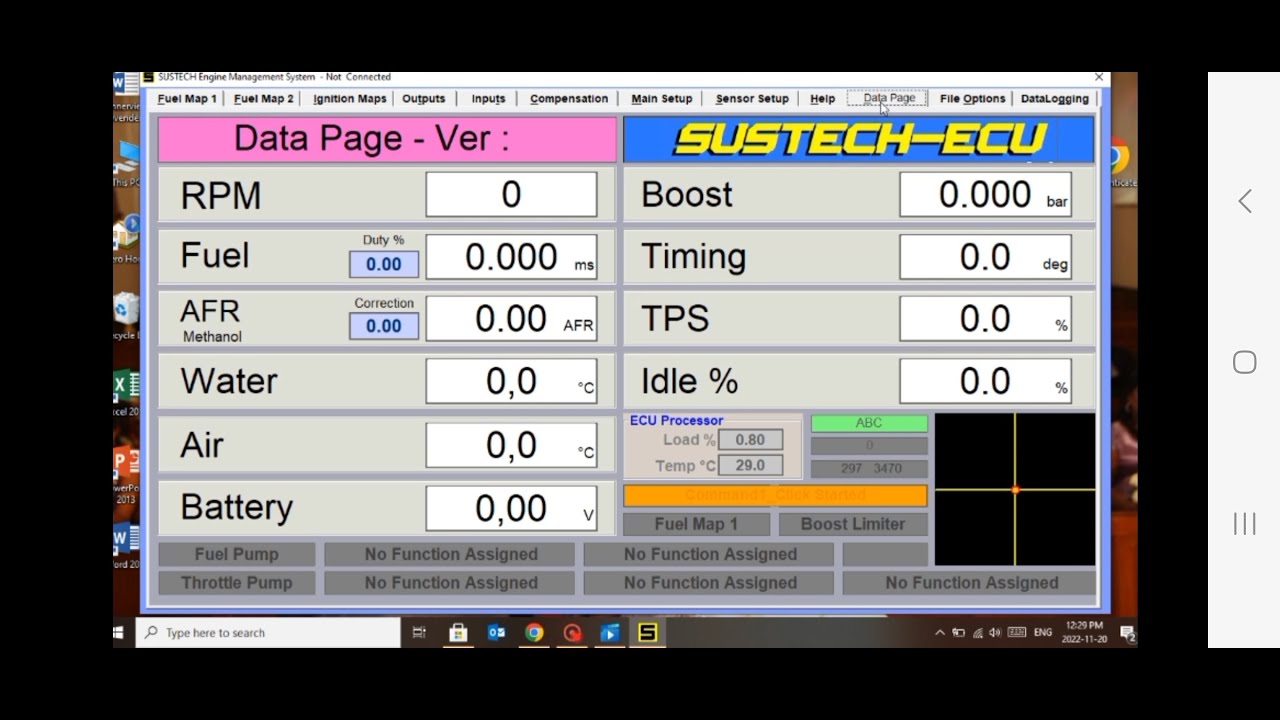Open Google Chrome from taskbar

(534, 633)
